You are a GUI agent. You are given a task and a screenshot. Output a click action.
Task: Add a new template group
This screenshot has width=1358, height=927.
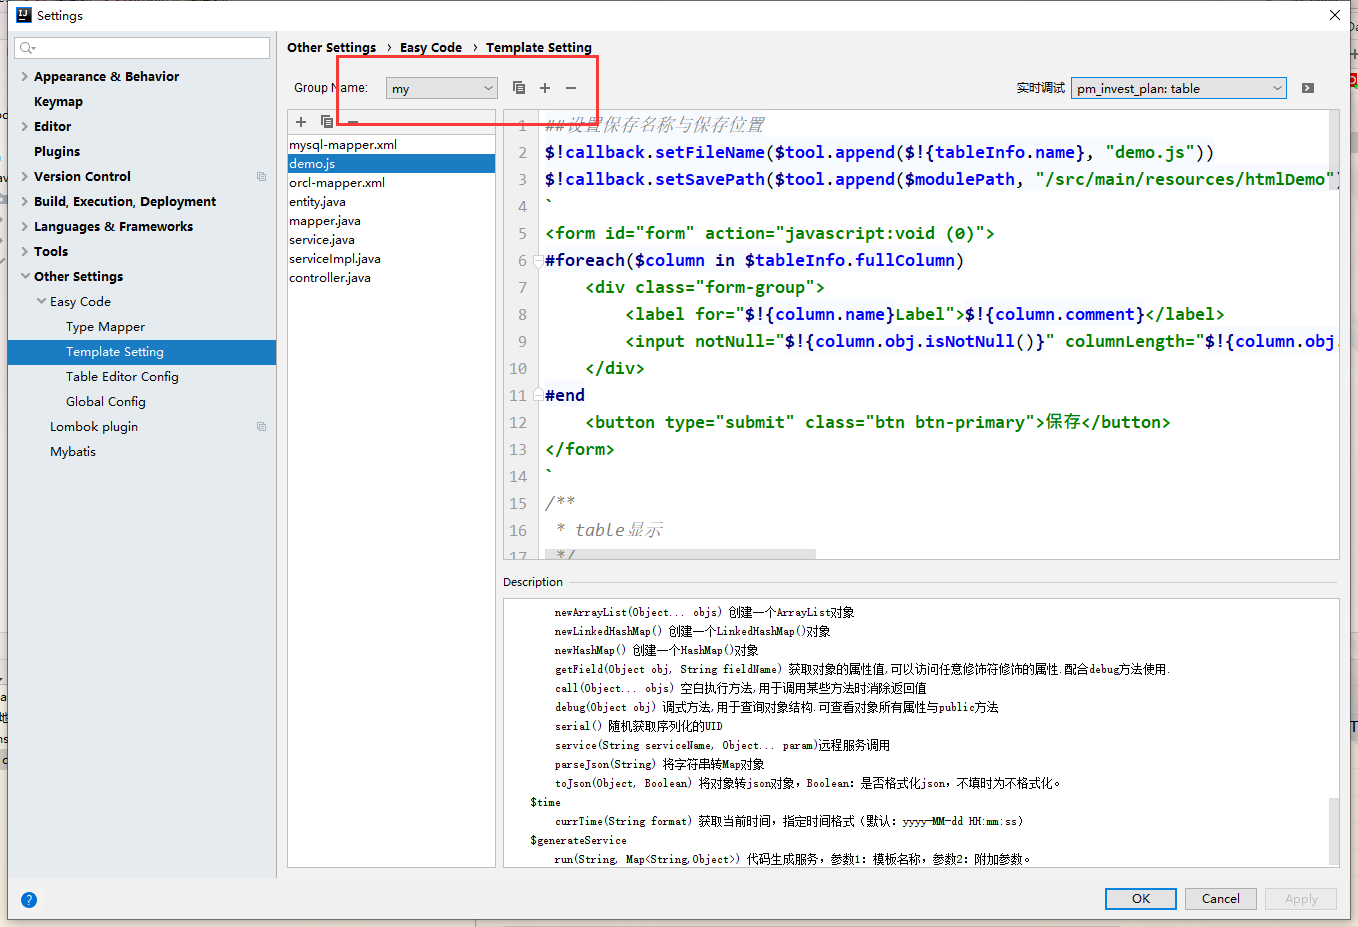[x=545, y=88]
